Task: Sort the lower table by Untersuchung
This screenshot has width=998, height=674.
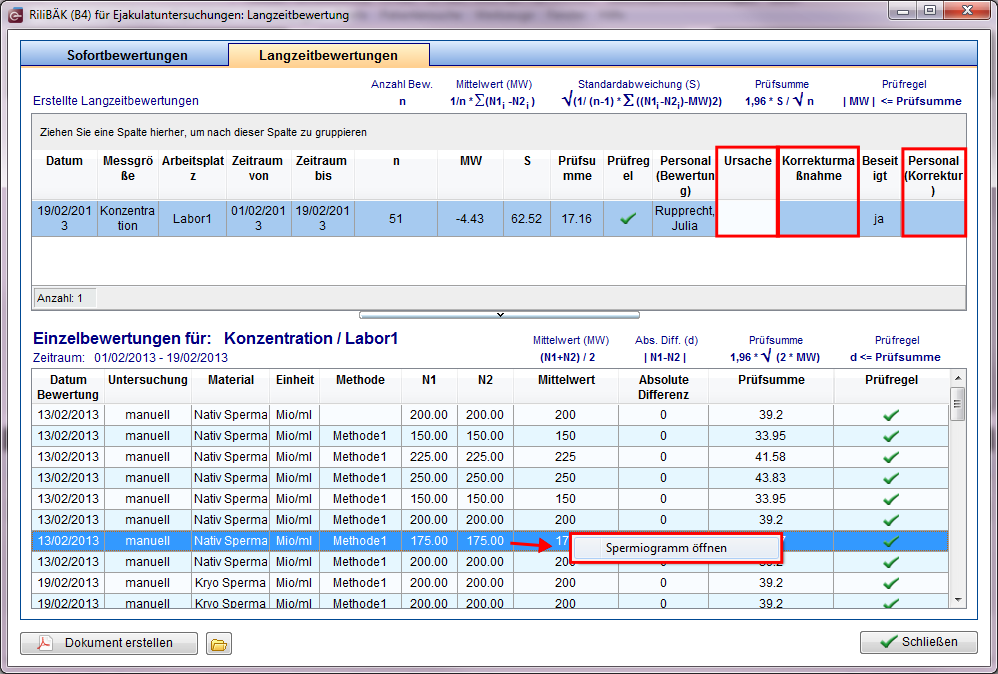Action: pyautogui.click(x=148, y=387)
